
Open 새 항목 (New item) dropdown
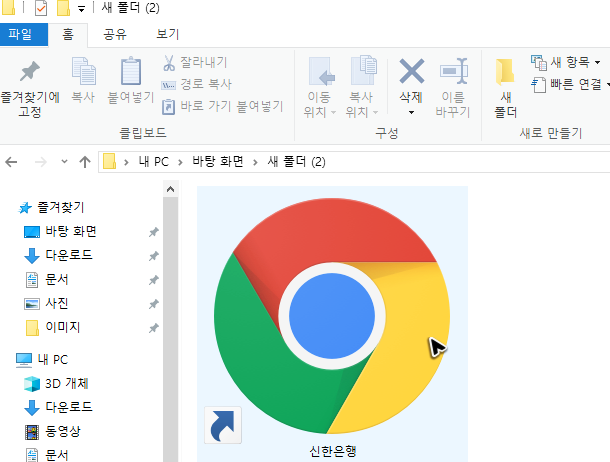coord(566,62)
